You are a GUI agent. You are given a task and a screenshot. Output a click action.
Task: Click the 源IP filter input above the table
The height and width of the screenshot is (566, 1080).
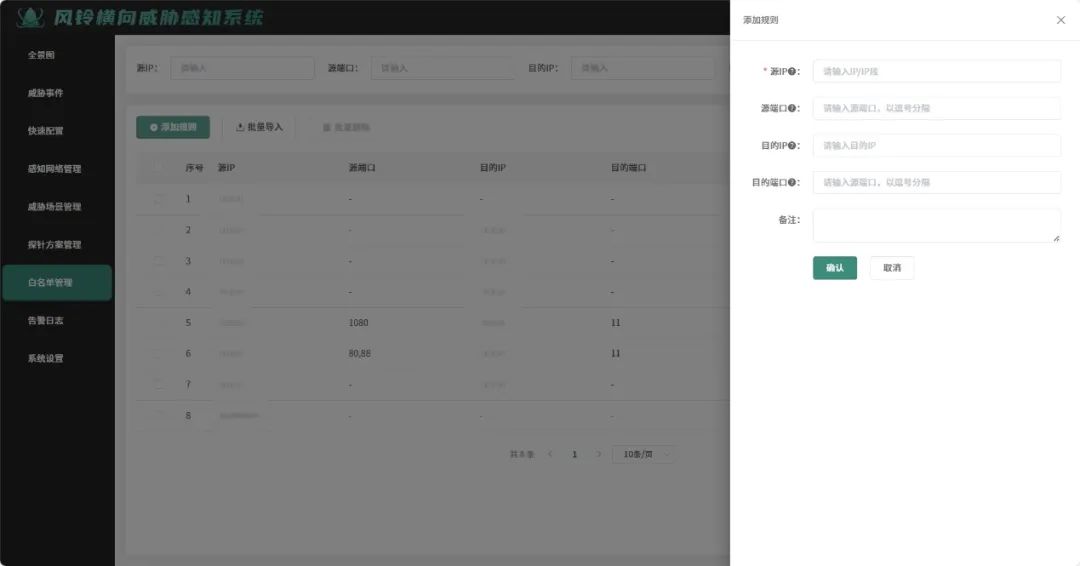point(242,68)
